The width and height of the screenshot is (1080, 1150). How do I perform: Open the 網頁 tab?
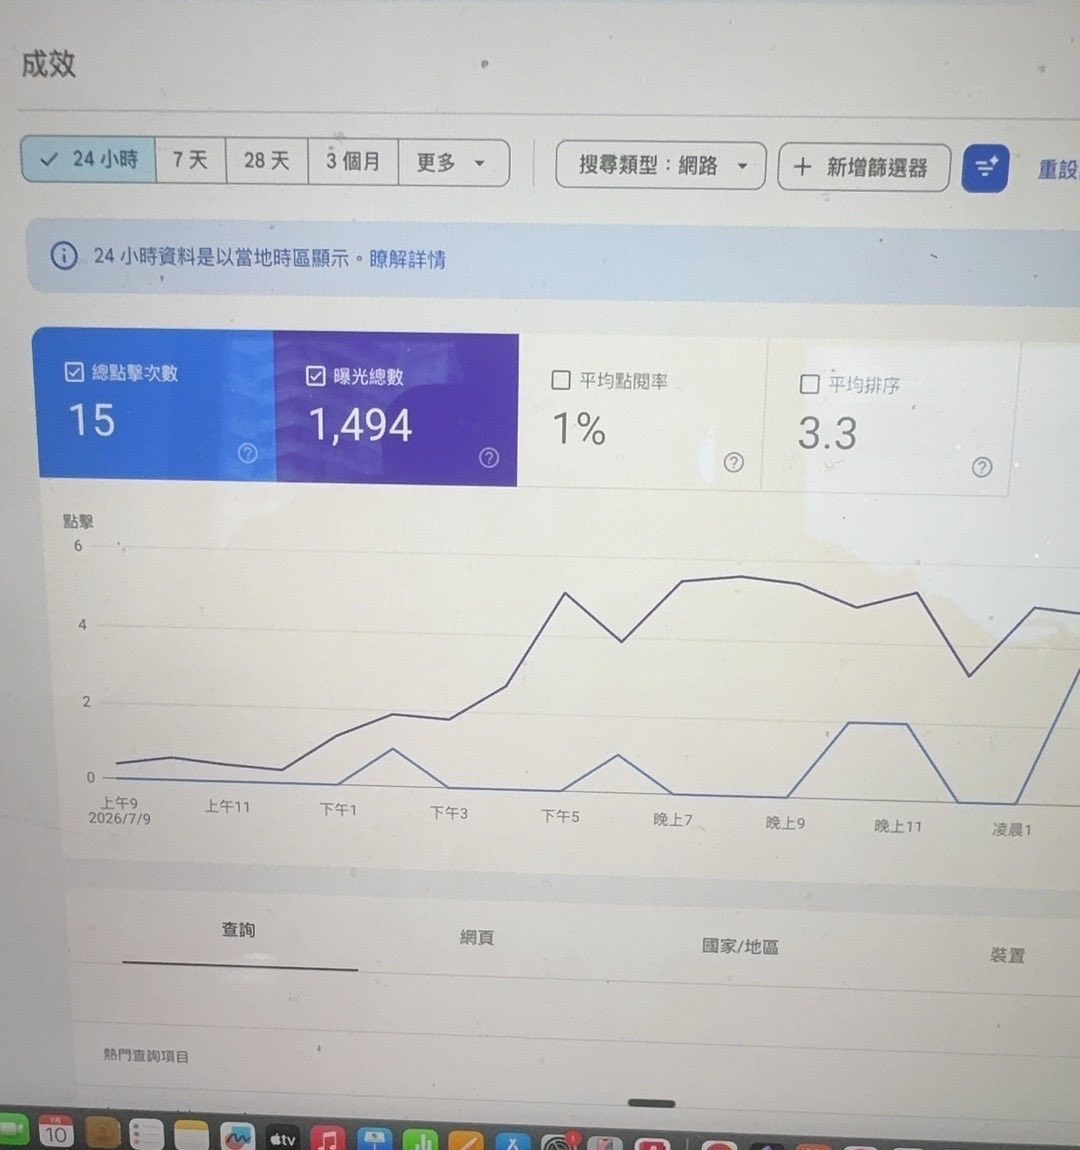click(x=477, y=937)
